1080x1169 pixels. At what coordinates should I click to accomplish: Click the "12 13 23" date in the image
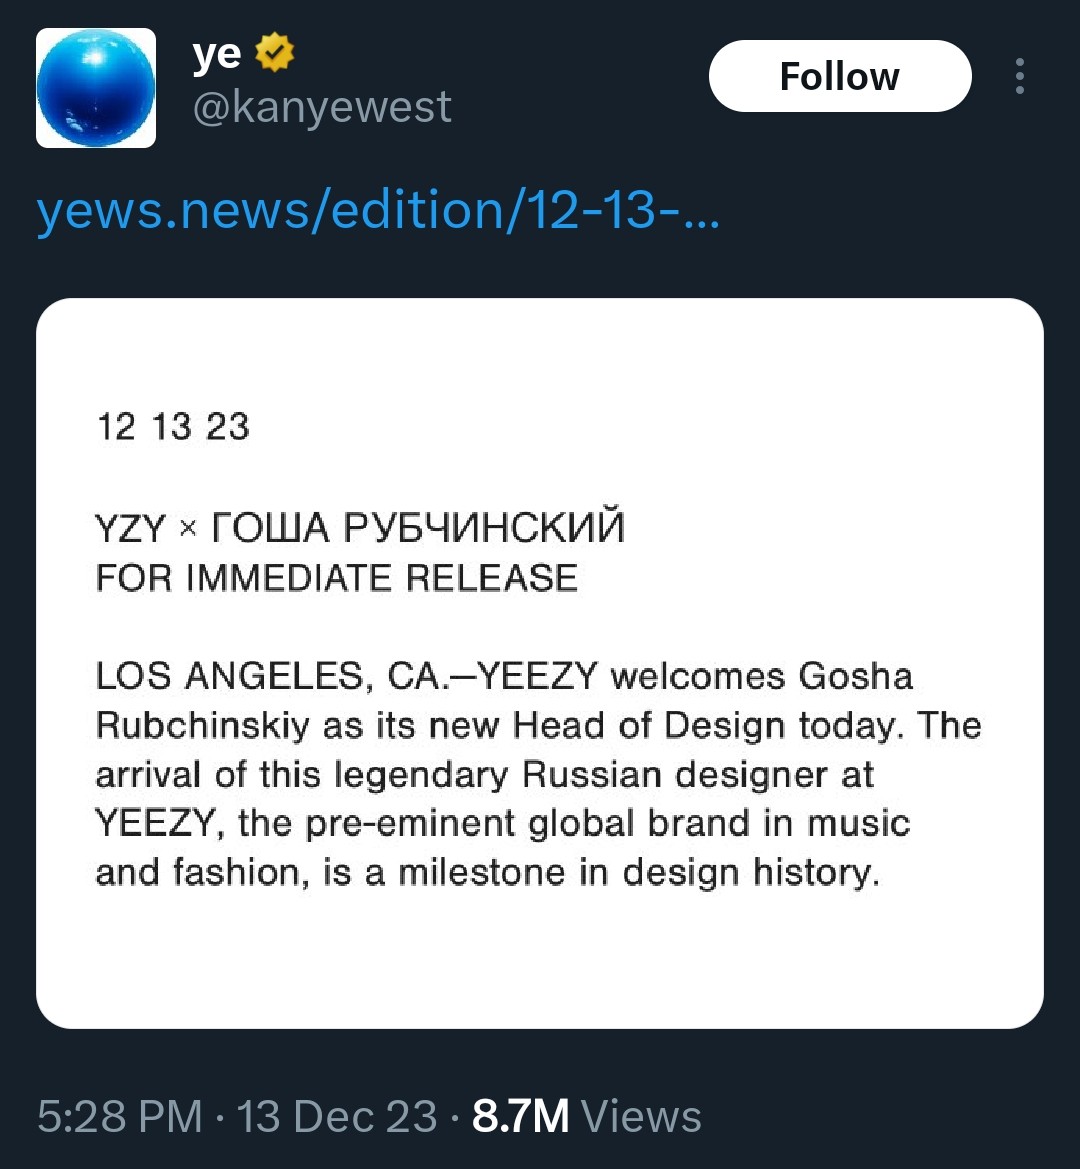[173, 426]
